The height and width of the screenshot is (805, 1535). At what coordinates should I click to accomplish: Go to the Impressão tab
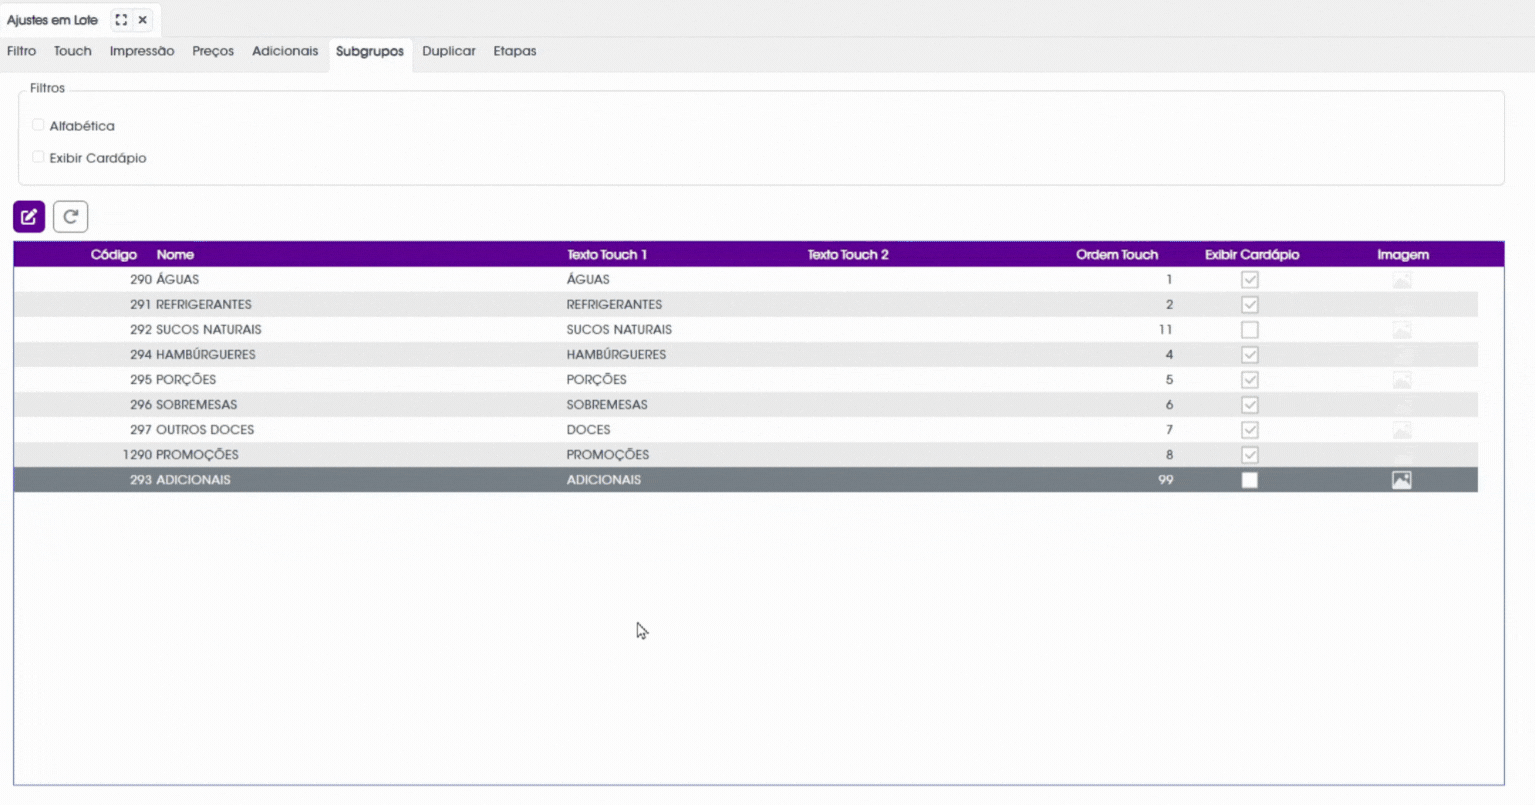pos(142,51)
